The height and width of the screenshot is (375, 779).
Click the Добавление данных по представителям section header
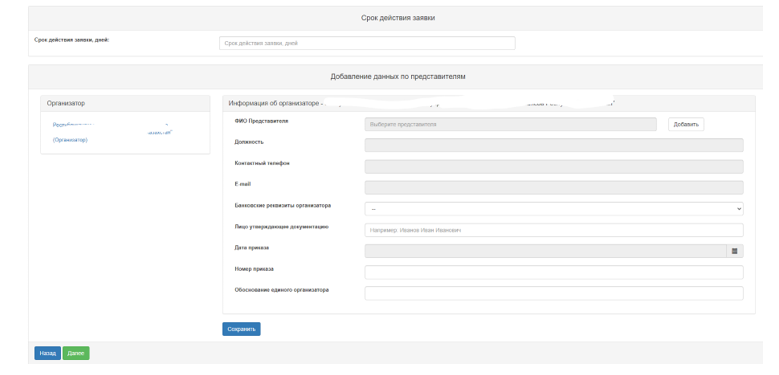click(x=397, y=77)
